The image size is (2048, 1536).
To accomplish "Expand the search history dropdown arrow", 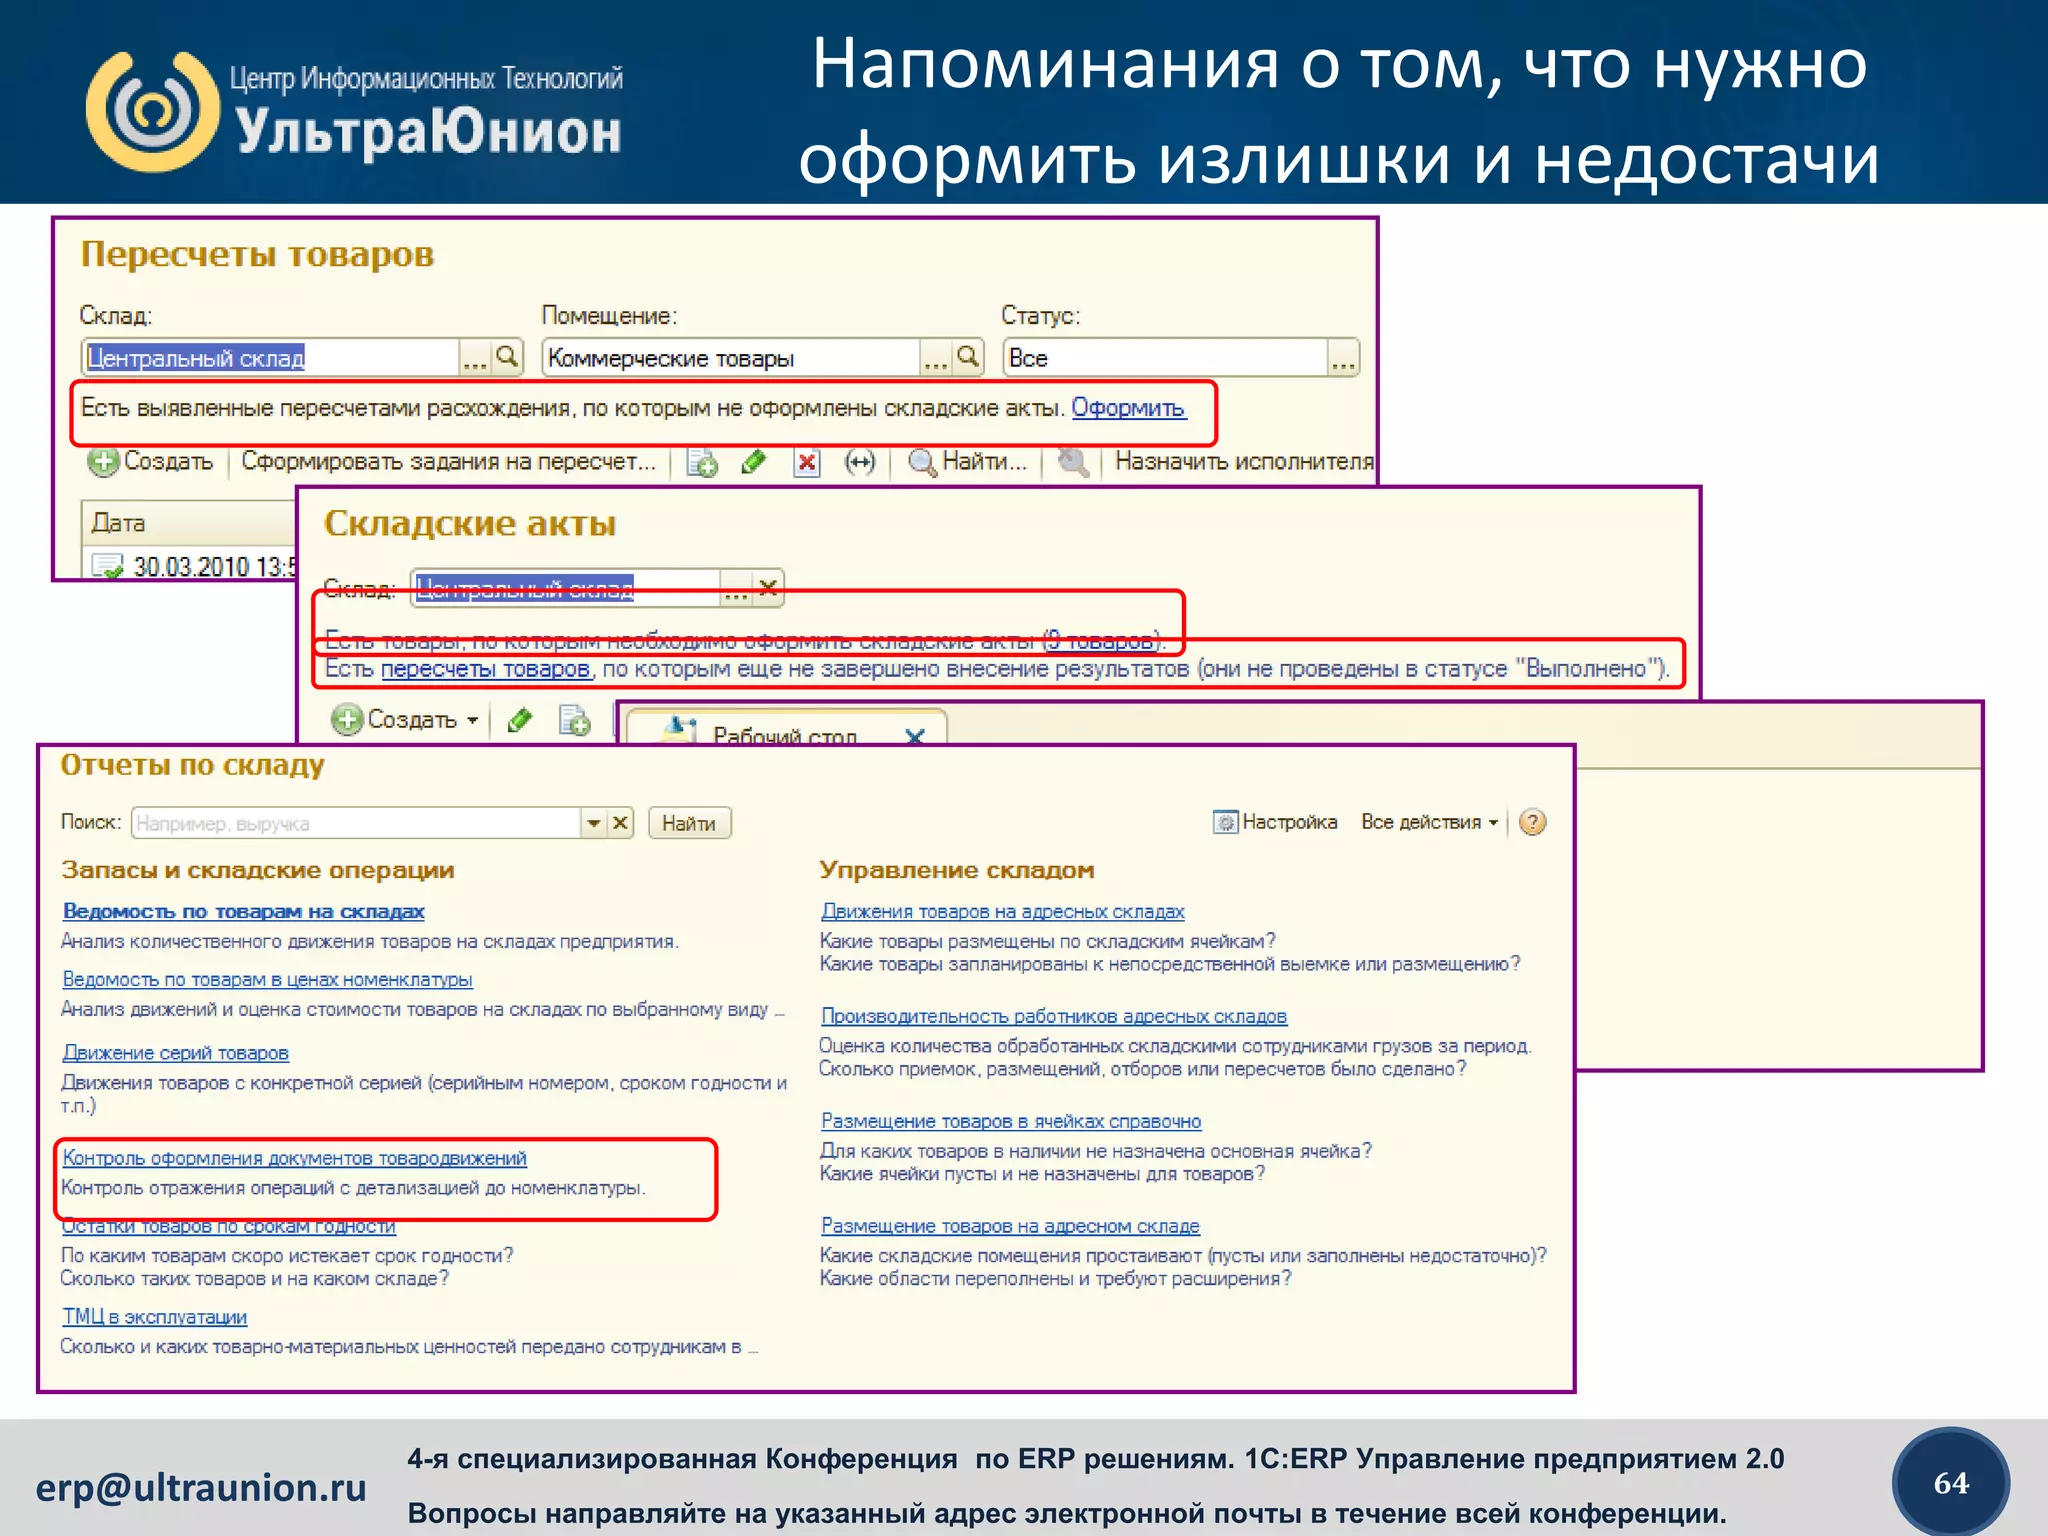I will 594,823.
